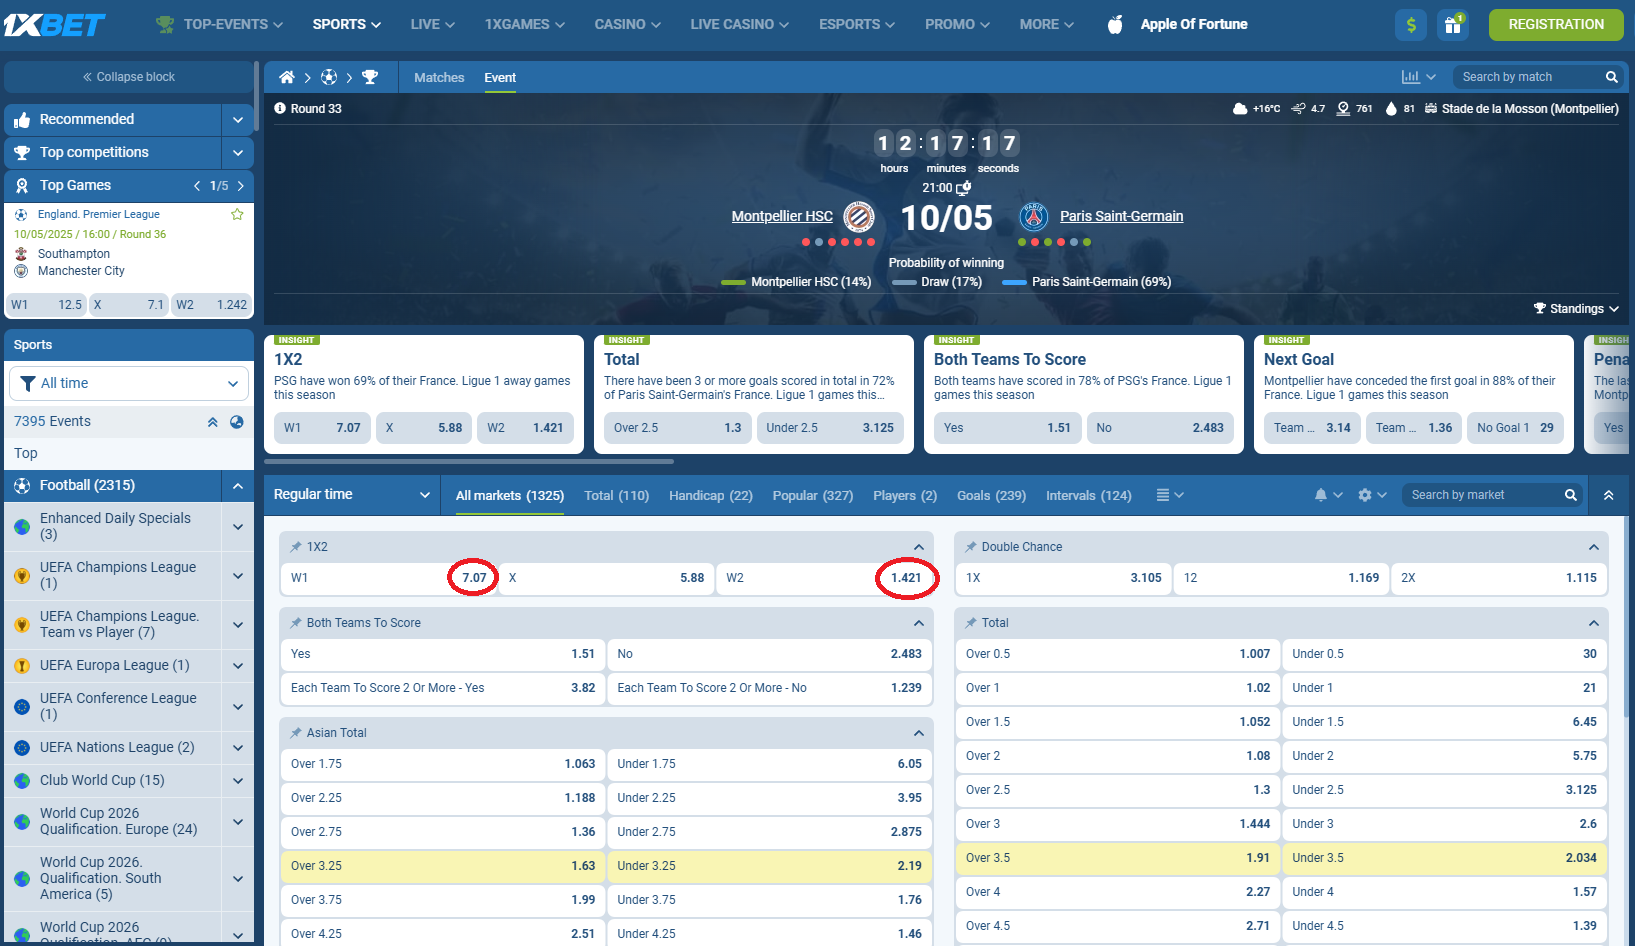The image size is (1635, 946).
Task: Open the ESPORTS menu
Action: pos(857,24)
